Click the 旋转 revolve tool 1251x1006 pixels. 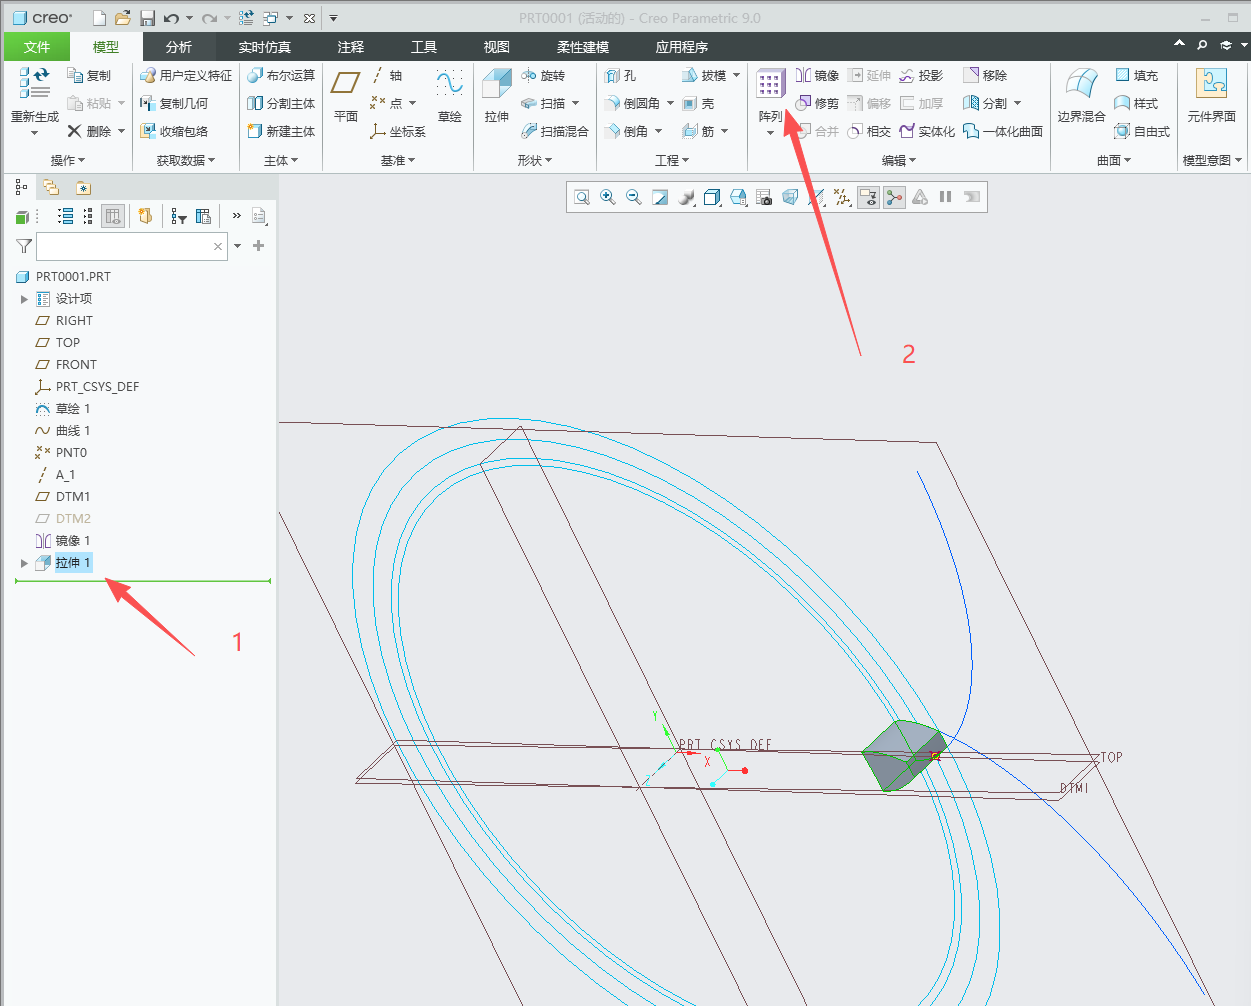point(543,75)
